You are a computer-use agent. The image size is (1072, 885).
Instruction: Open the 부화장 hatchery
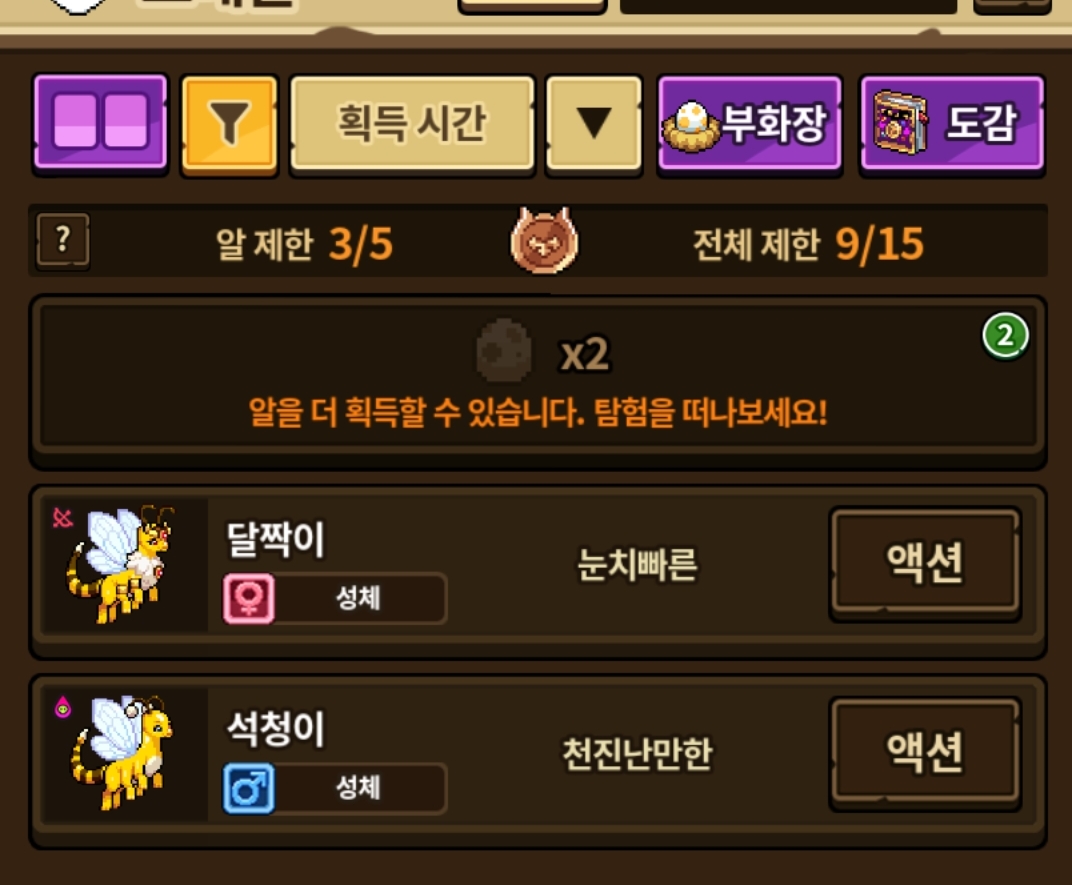coord(749,123)
